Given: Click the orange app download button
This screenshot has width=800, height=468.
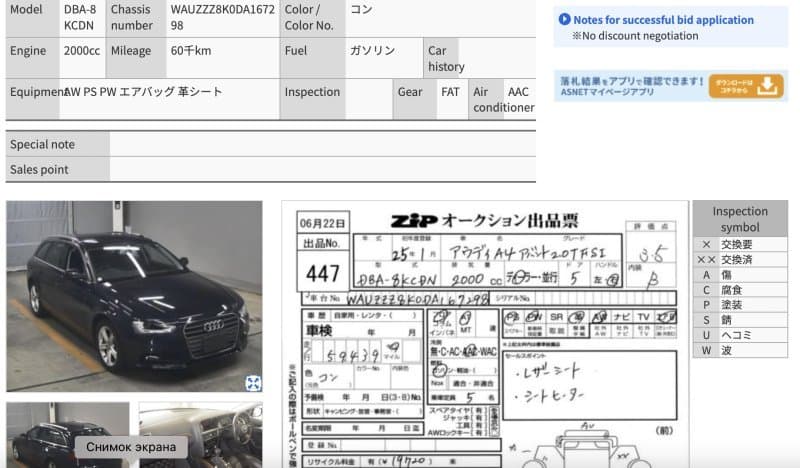Looking at the screenshot, I should coord(745,86).
